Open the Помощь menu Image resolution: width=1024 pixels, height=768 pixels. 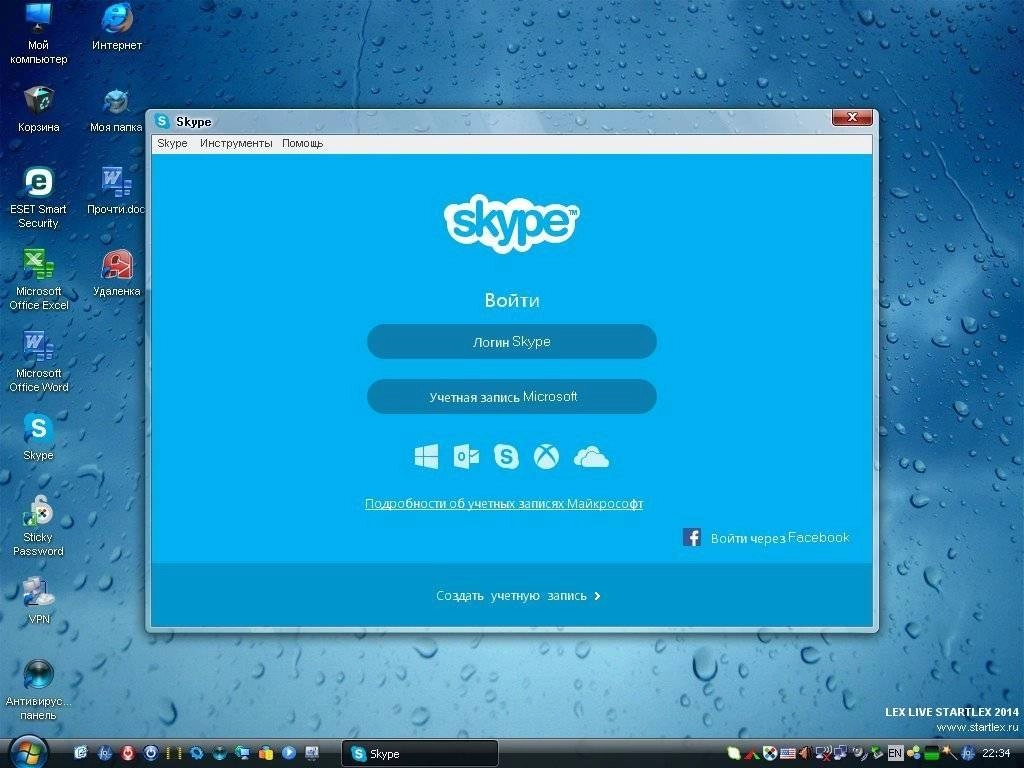[x=302, y=143]
